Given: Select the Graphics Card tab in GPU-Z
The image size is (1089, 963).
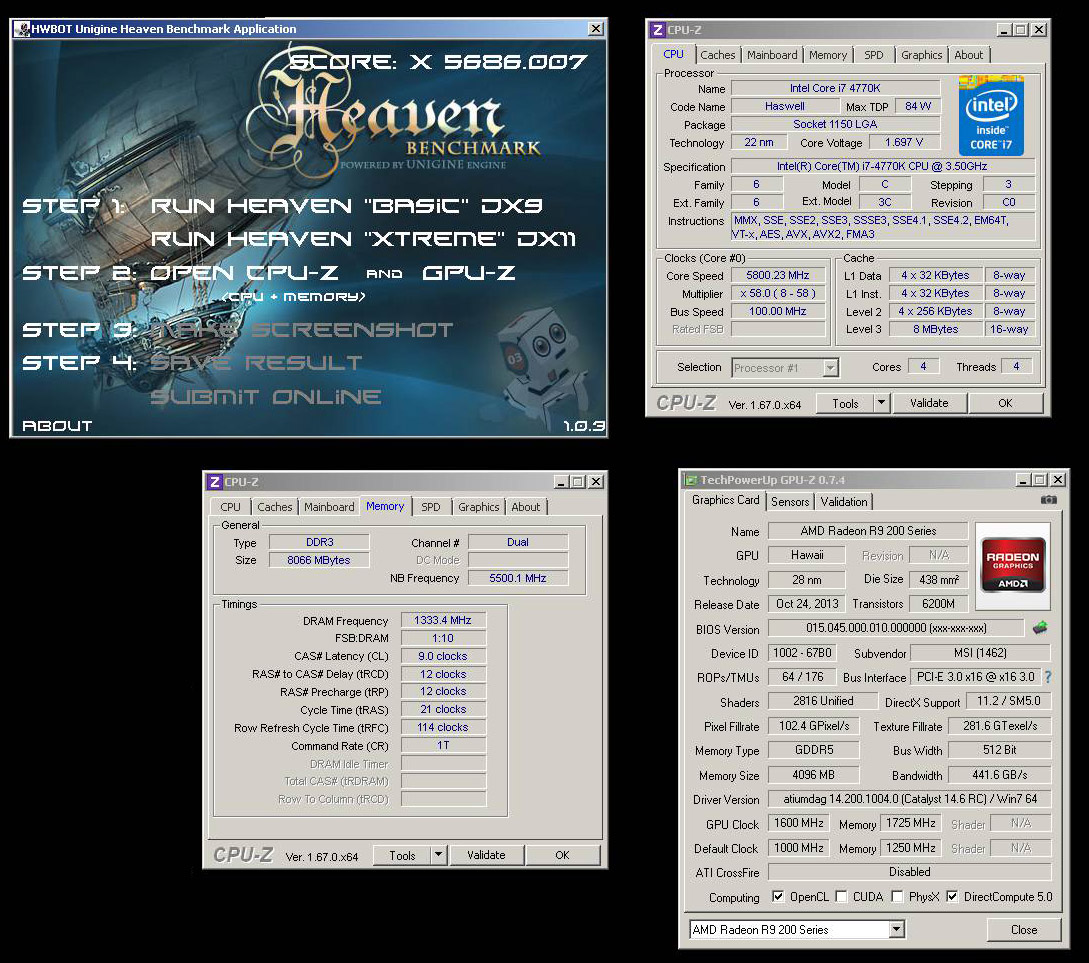Looking at the screenshot, I should click(x=726, y=500).
